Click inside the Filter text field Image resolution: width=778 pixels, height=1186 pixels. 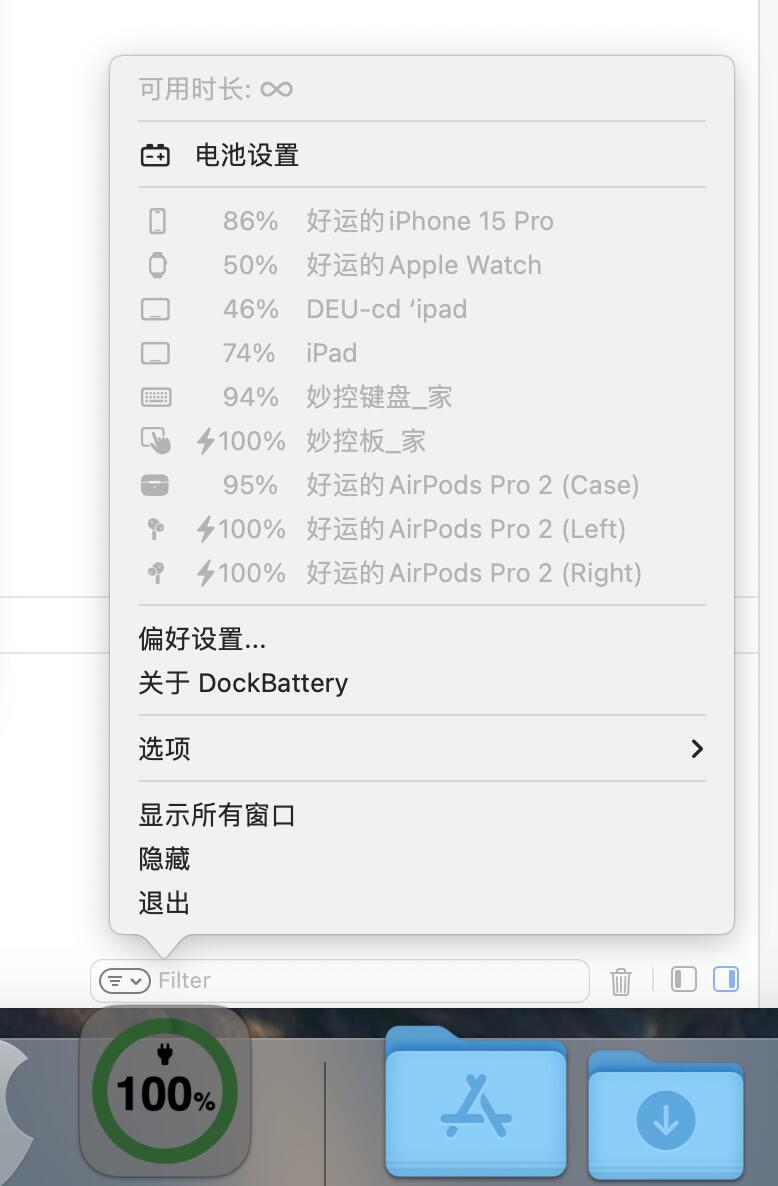370,981
